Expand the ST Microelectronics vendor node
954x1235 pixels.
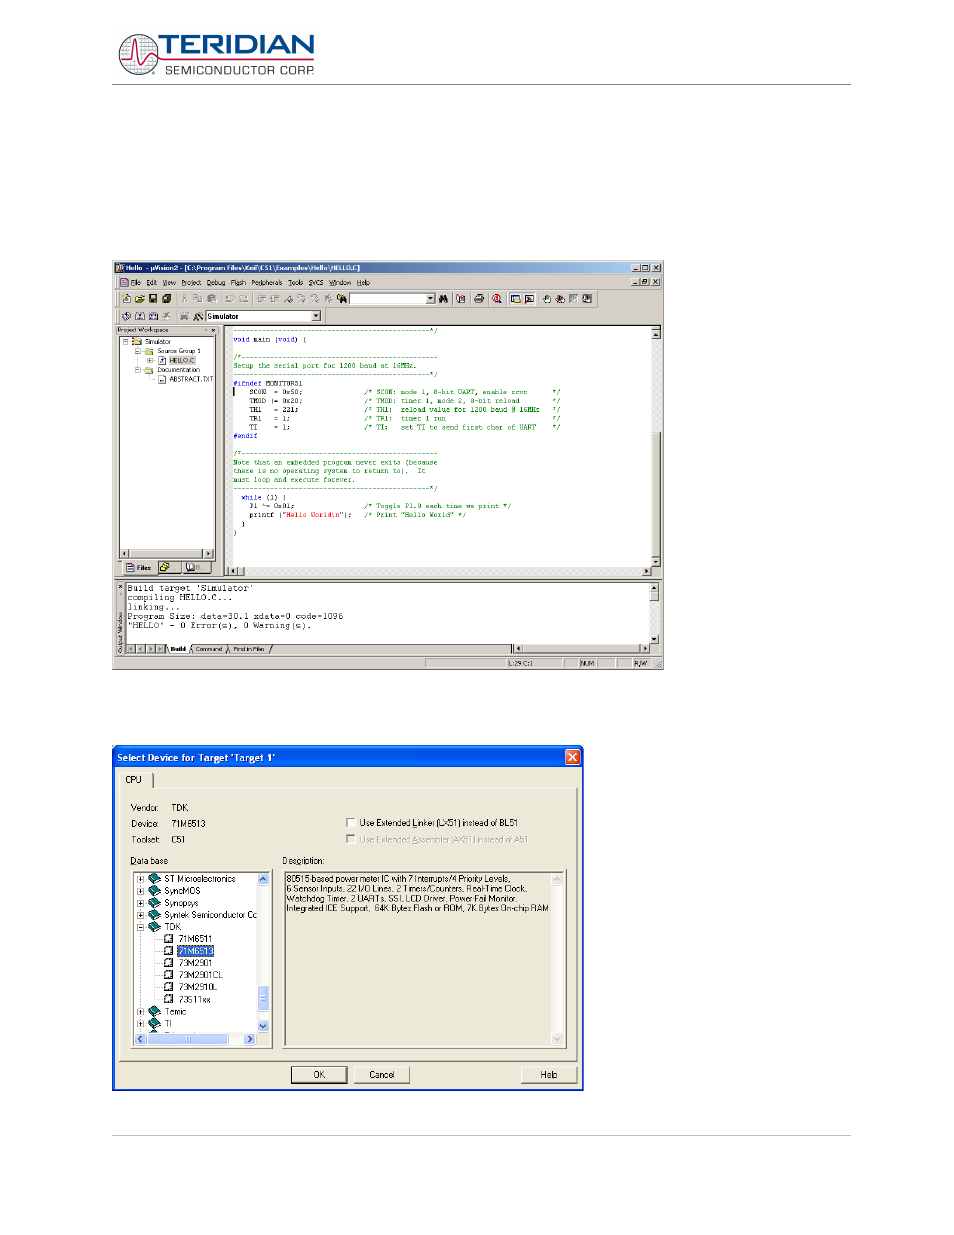(140, 879)
